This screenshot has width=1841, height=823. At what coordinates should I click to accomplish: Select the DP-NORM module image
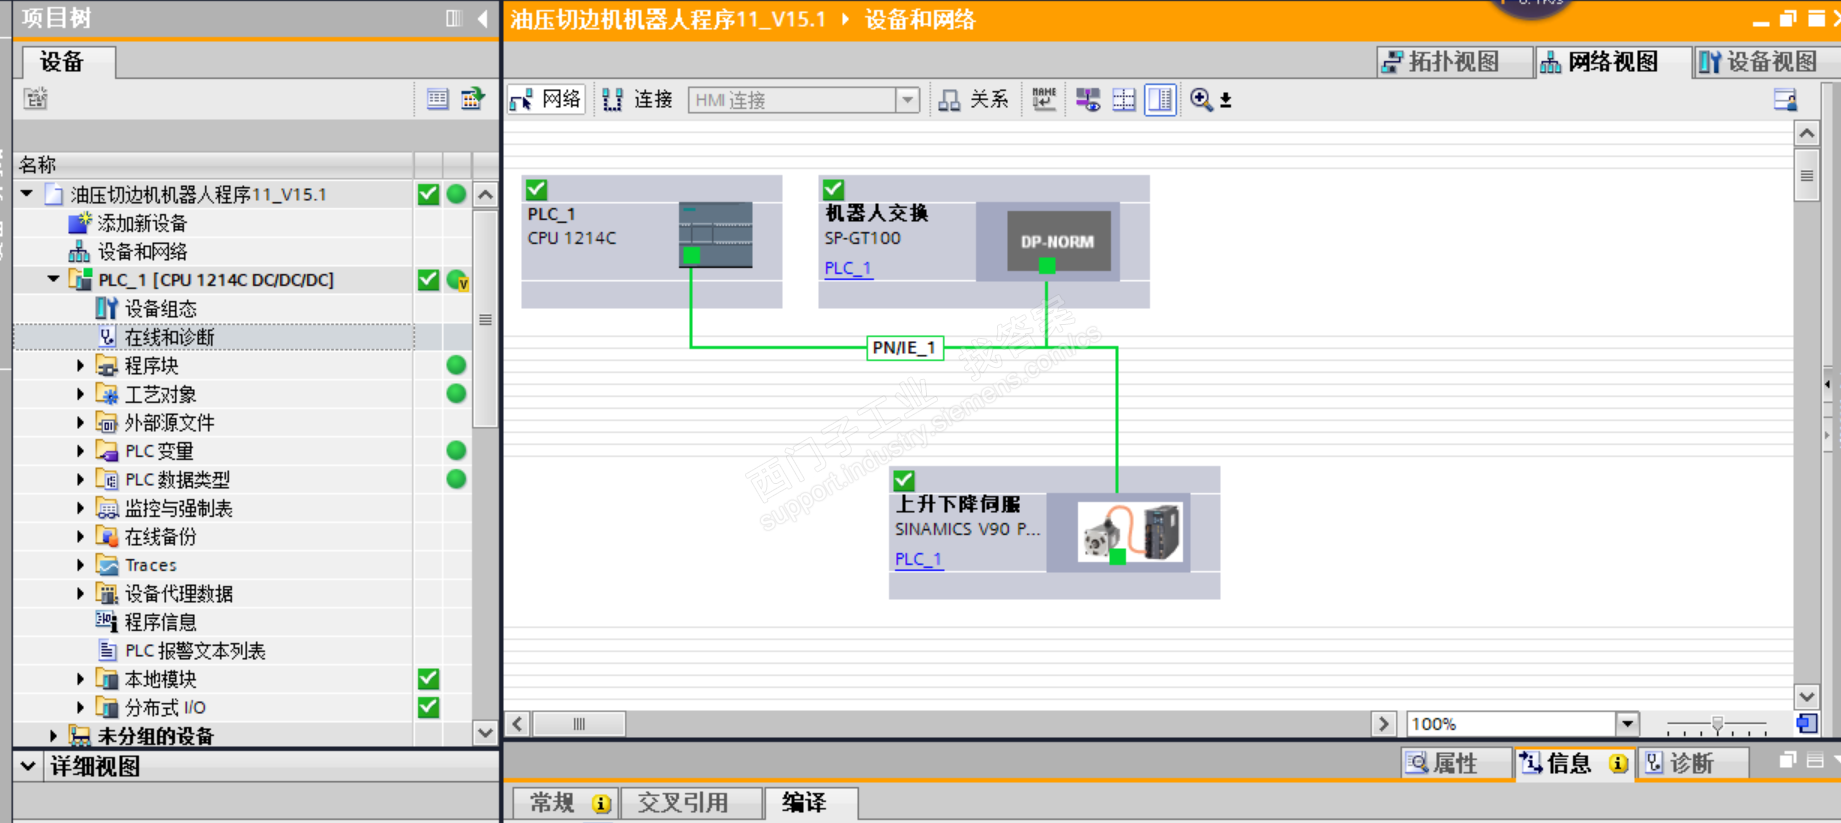point(1058,241)
